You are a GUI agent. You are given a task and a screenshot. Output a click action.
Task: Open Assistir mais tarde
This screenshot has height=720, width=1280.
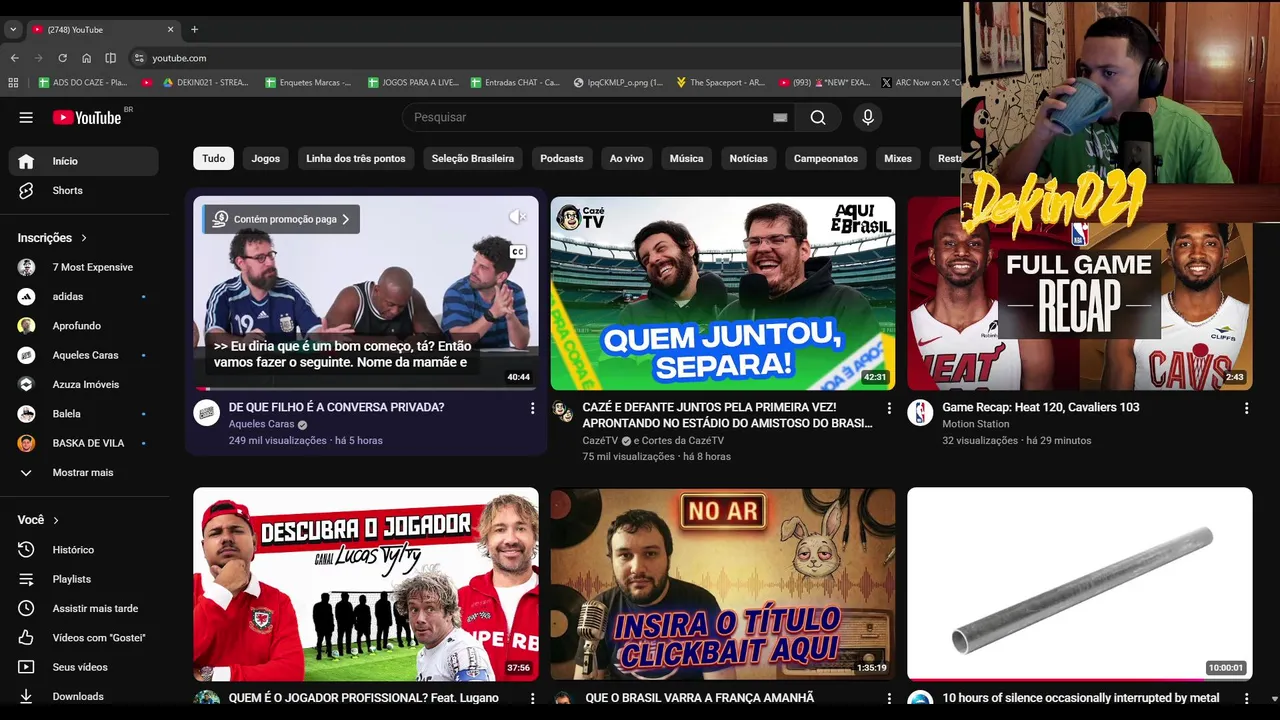[x=83, y=608]
